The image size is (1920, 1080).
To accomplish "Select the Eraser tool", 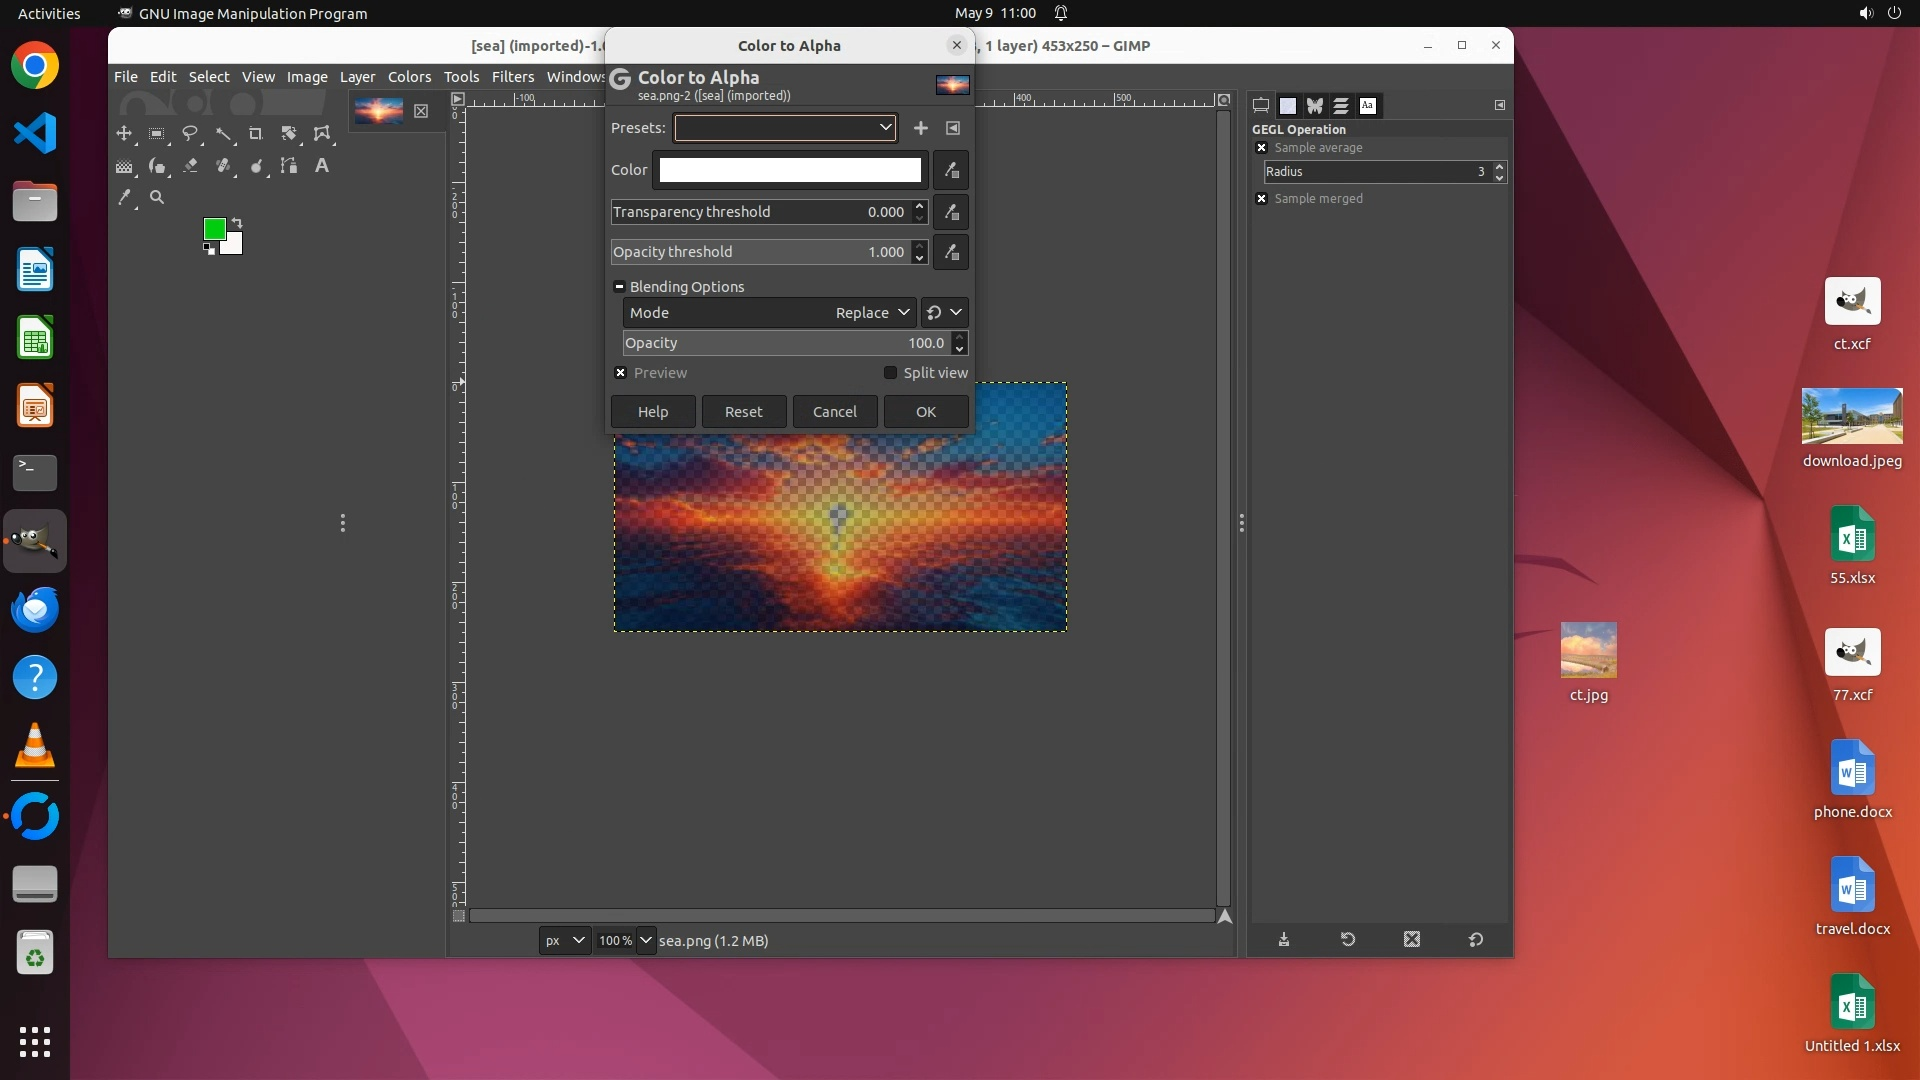I will tap(190, 166).
